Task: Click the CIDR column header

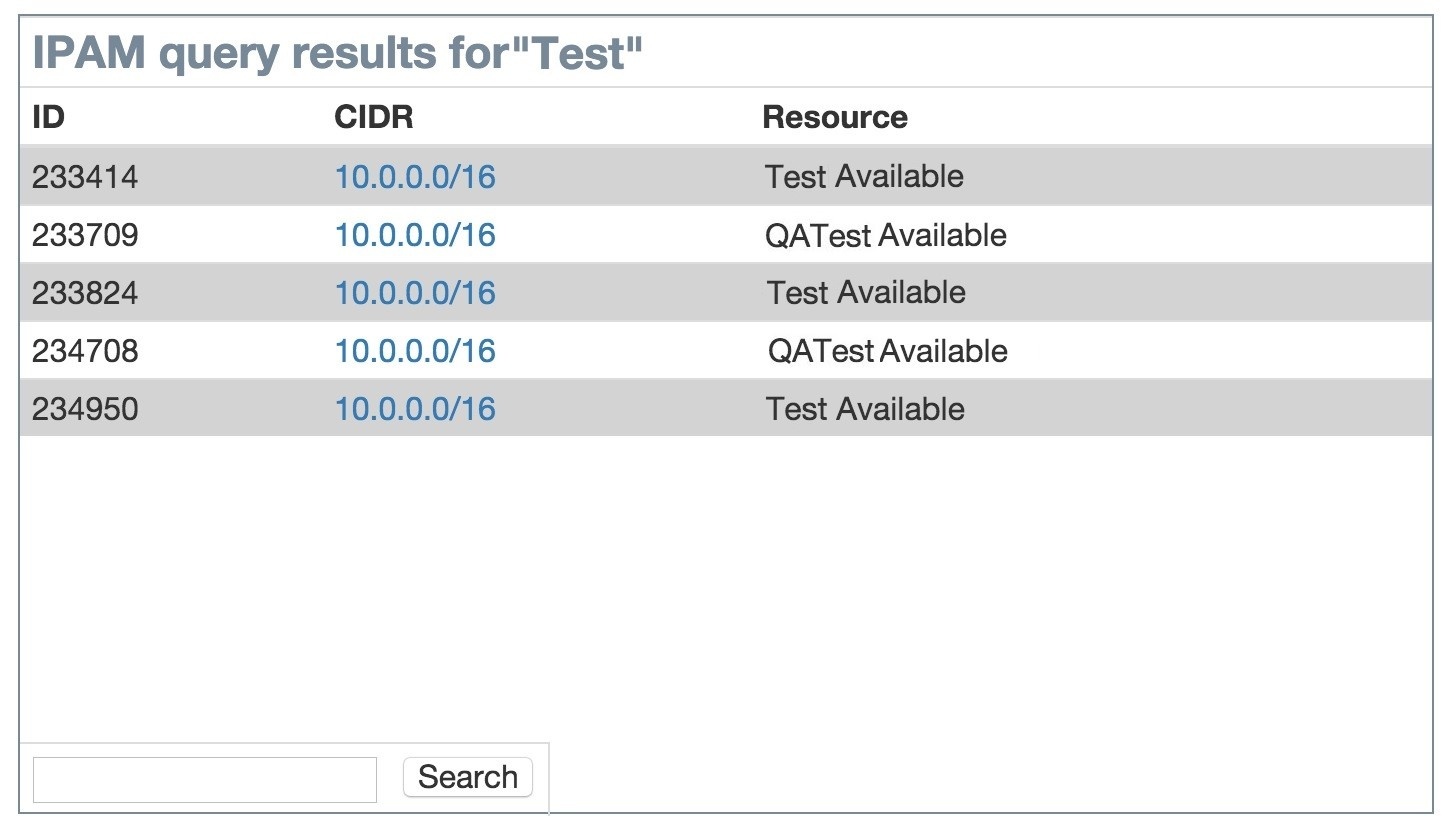Action: pyautogui.click(x=373, y=117)
